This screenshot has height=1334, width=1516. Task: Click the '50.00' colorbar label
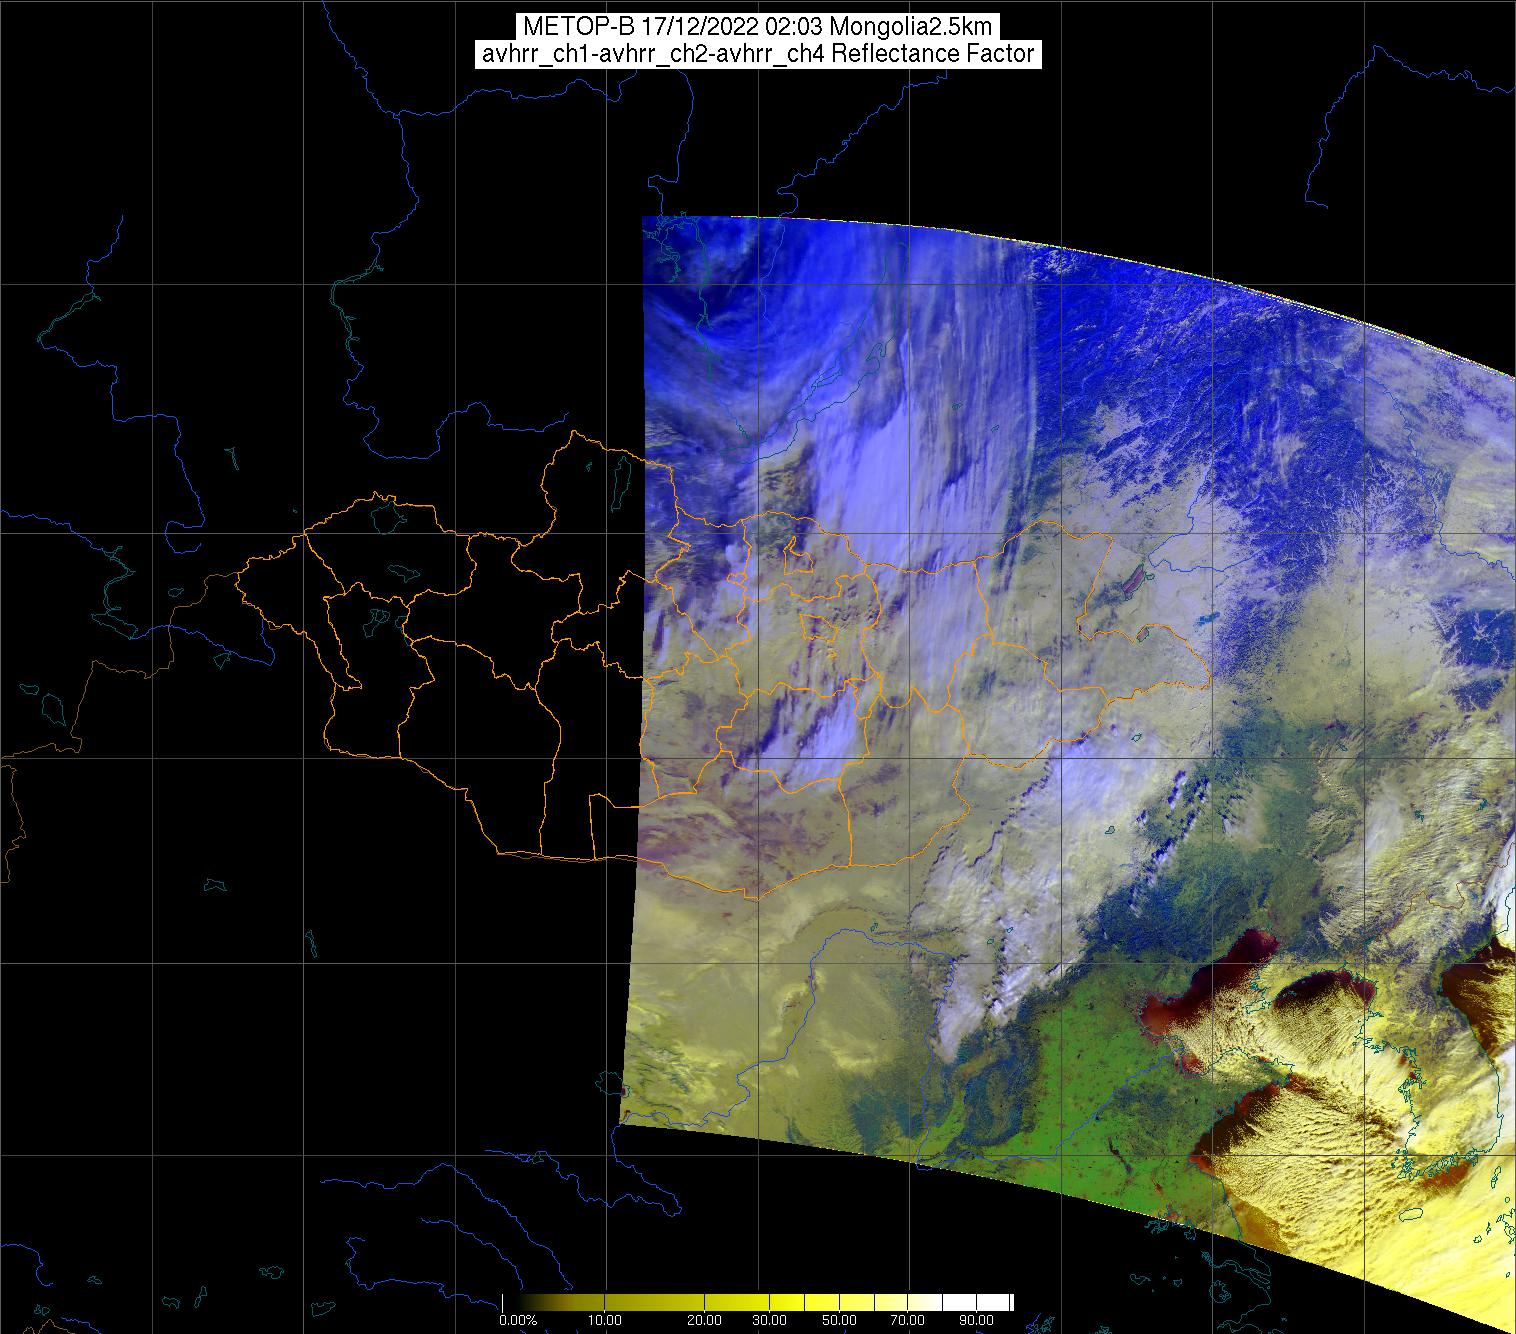coord(840,1322)
